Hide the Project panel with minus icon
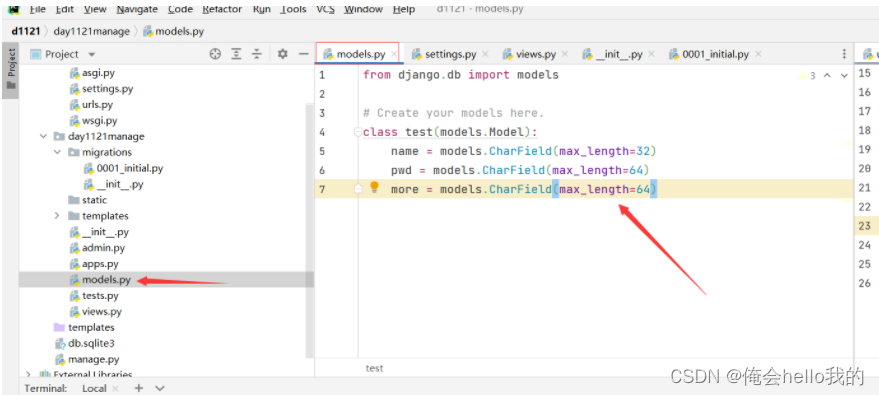Image resolution: width=879 pixels, height=395 pixels. [x=303, y=54]
